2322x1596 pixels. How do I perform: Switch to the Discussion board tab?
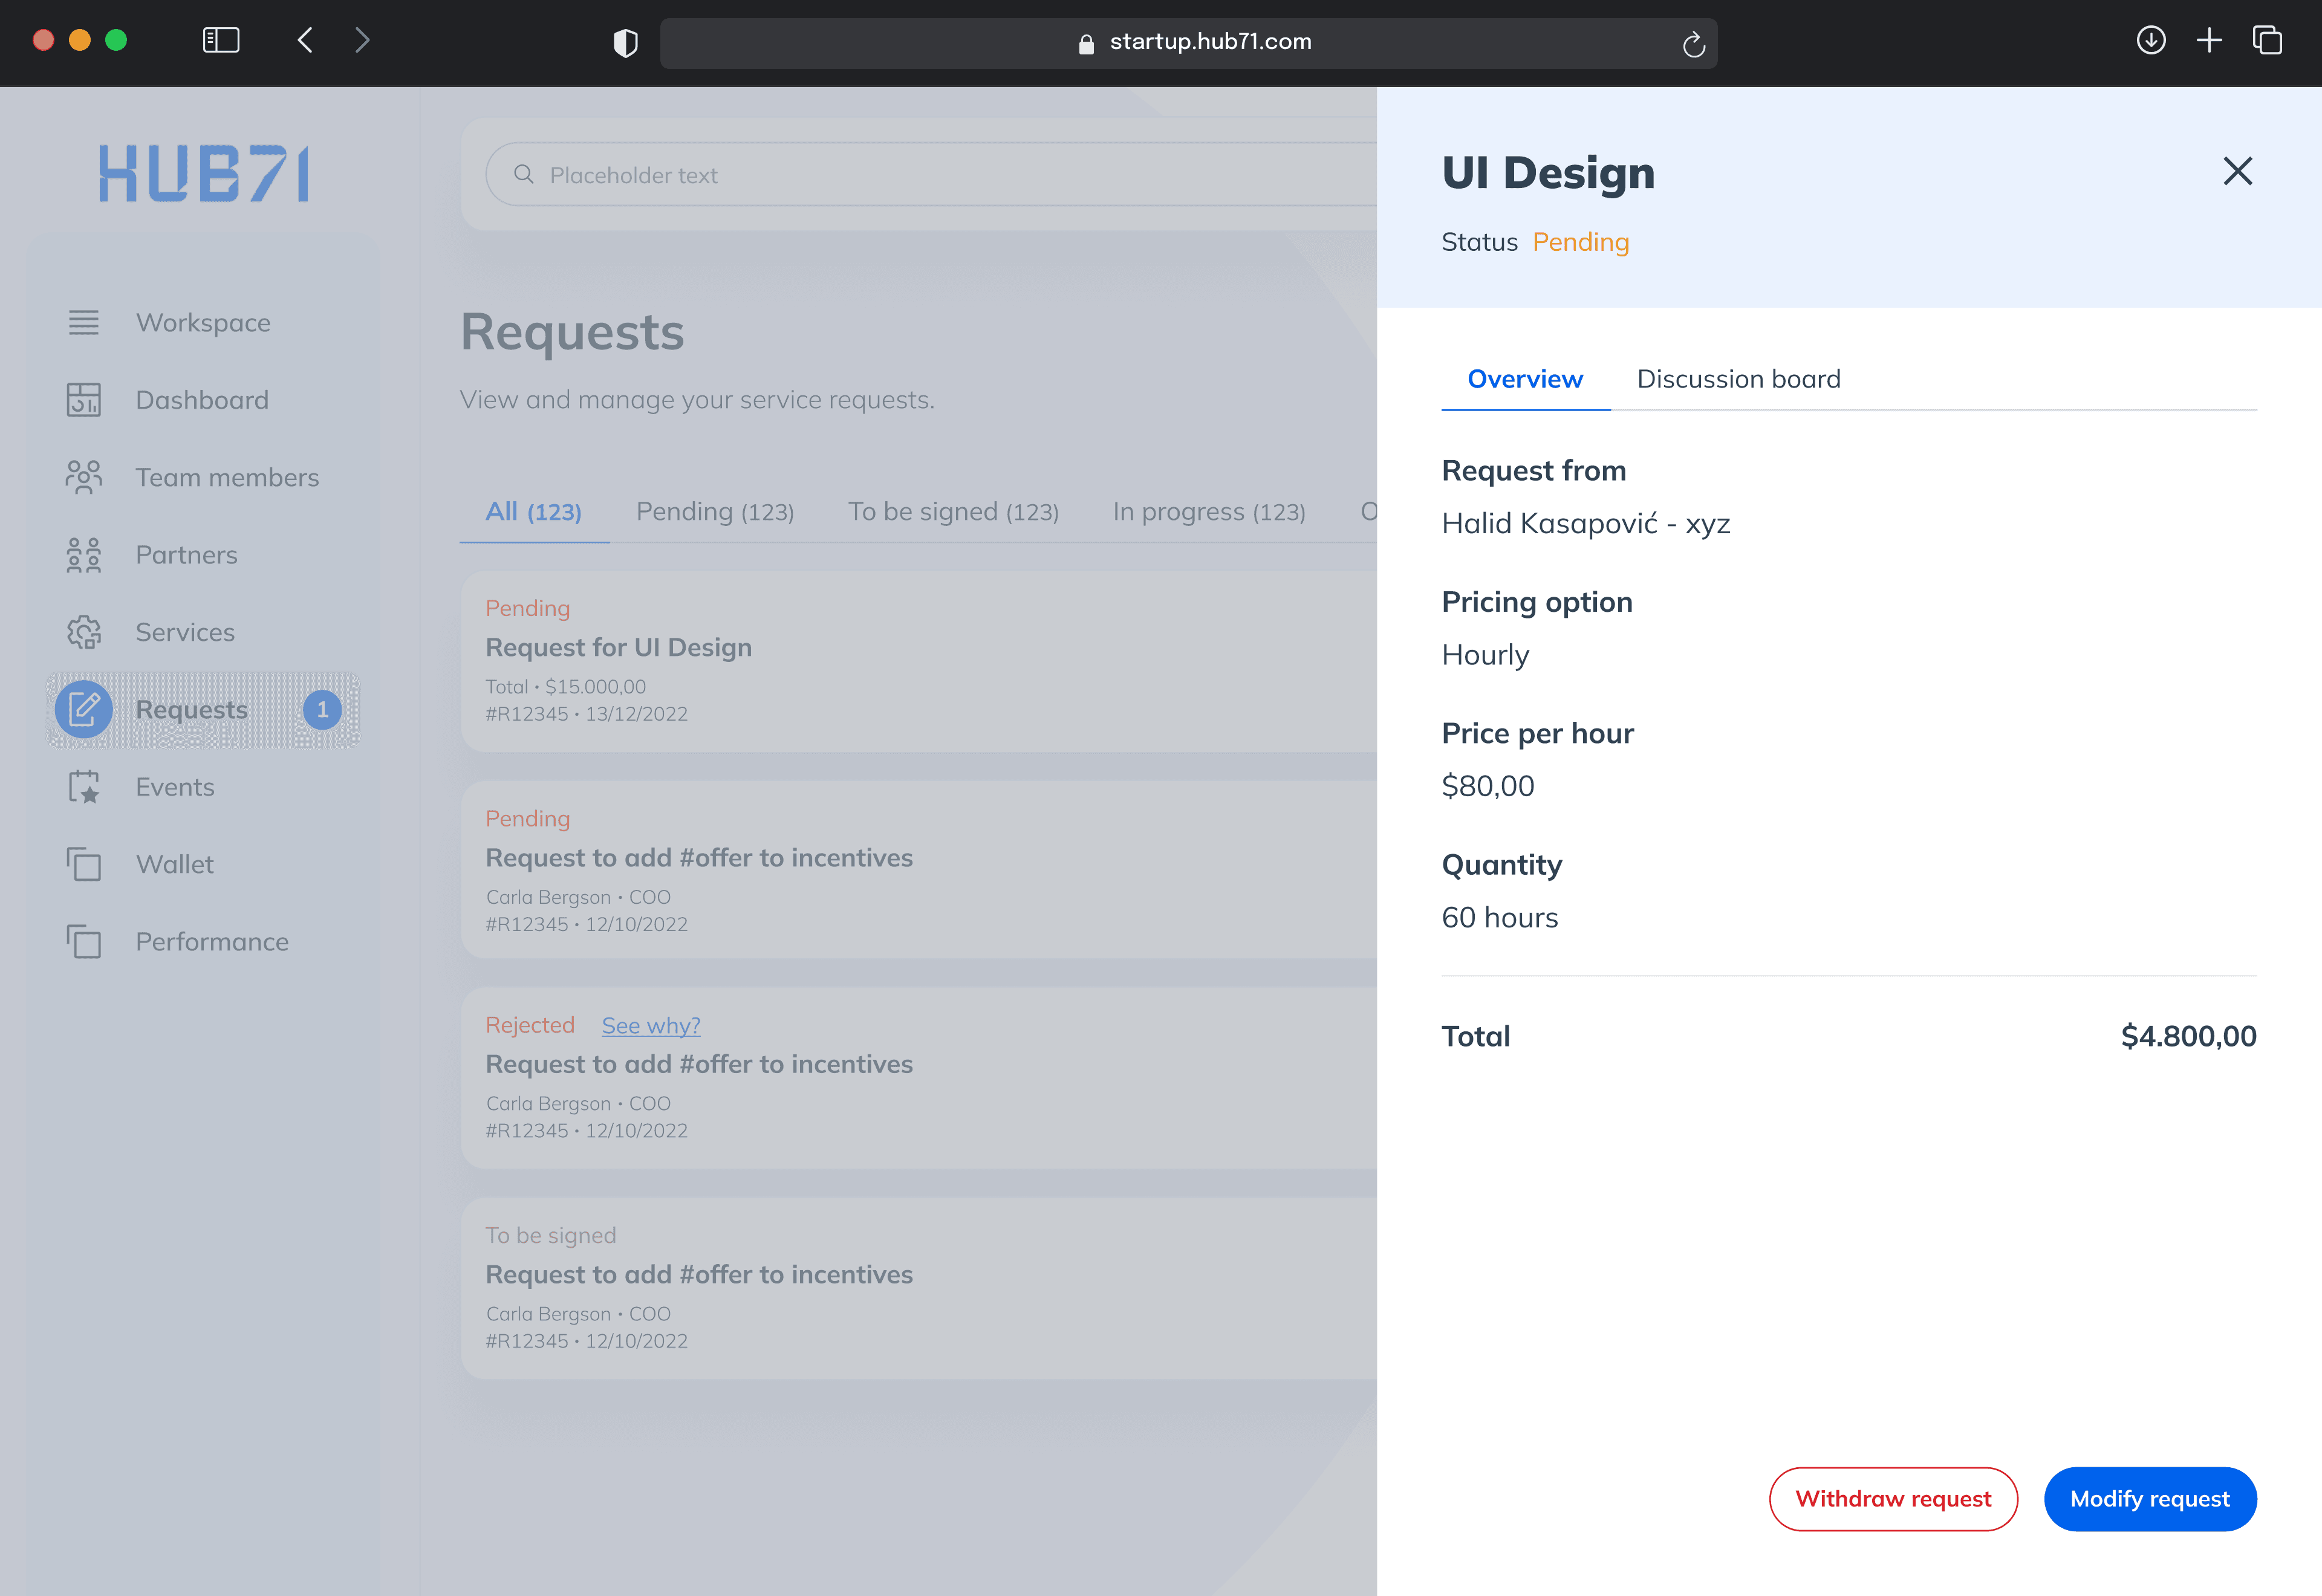(1738, 379)
